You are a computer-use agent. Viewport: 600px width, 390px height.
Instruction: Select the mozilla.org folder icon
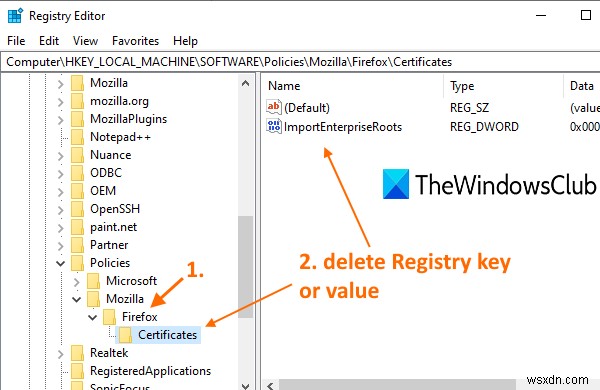pyautogui.click(x=77, y=101)
